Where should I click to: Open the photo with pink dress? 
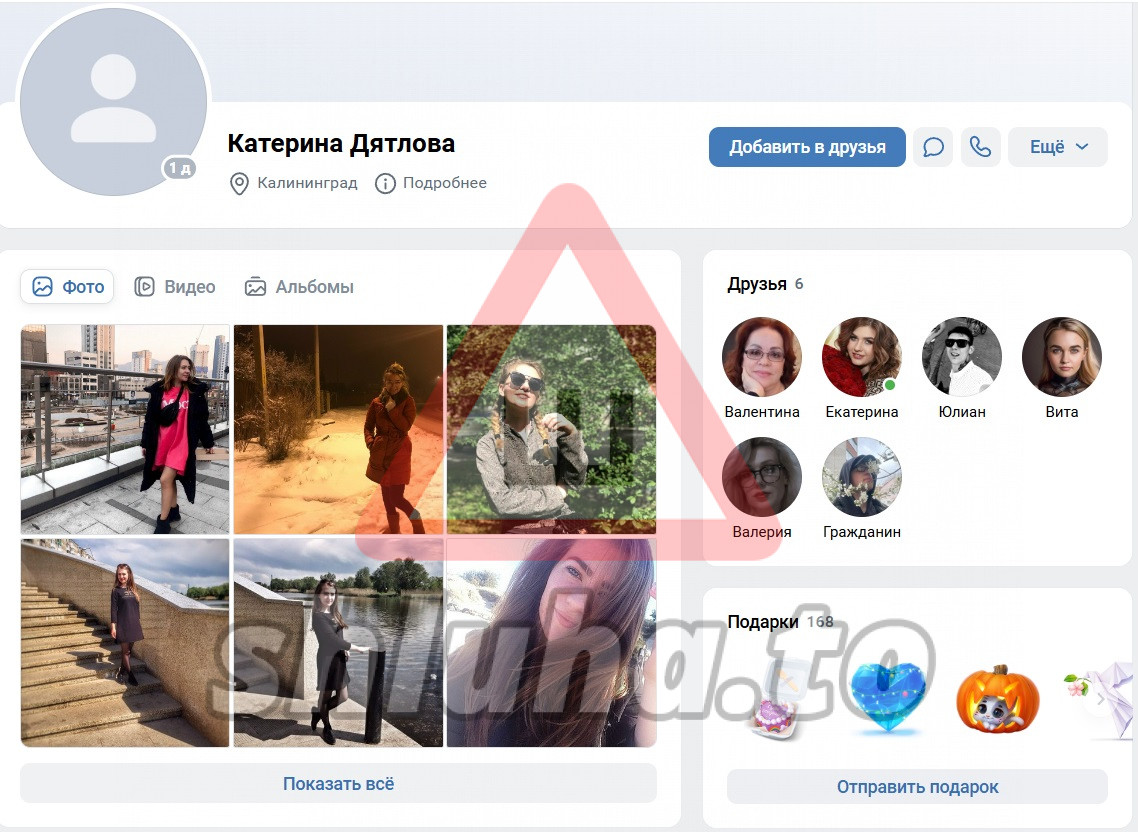pyautogui.click(x=125, y=429)
